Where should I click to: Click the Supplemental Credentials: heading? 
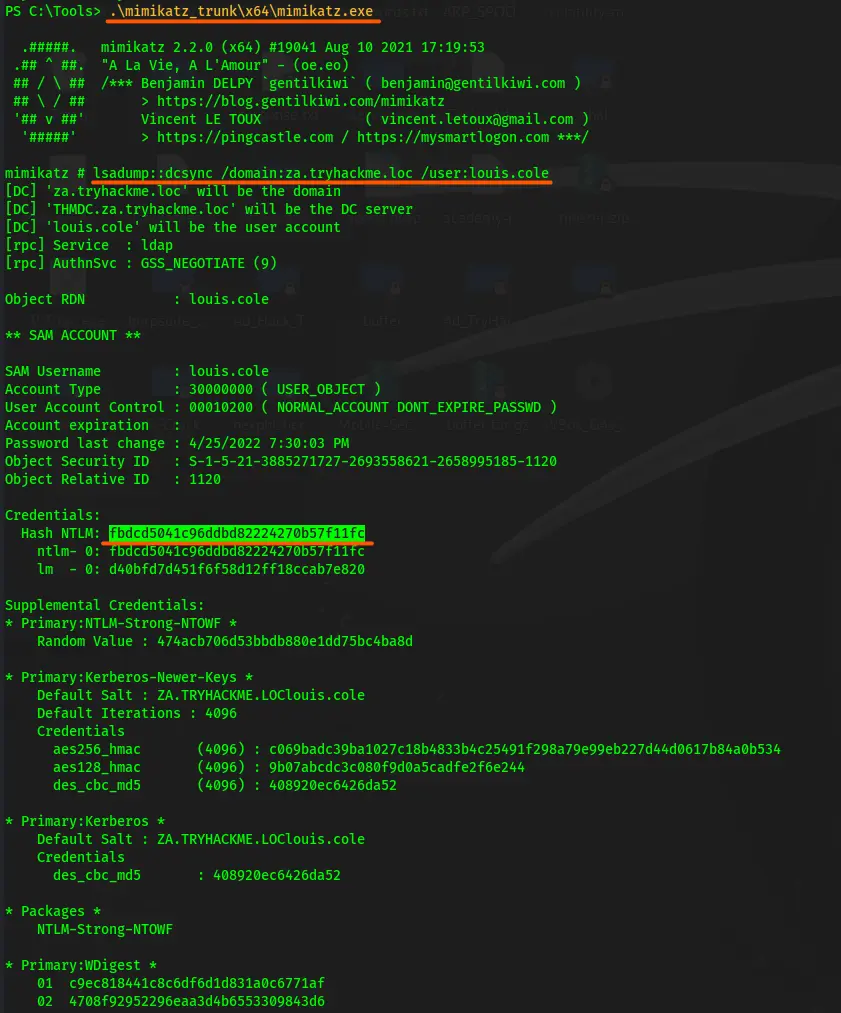tap(105, 605)
